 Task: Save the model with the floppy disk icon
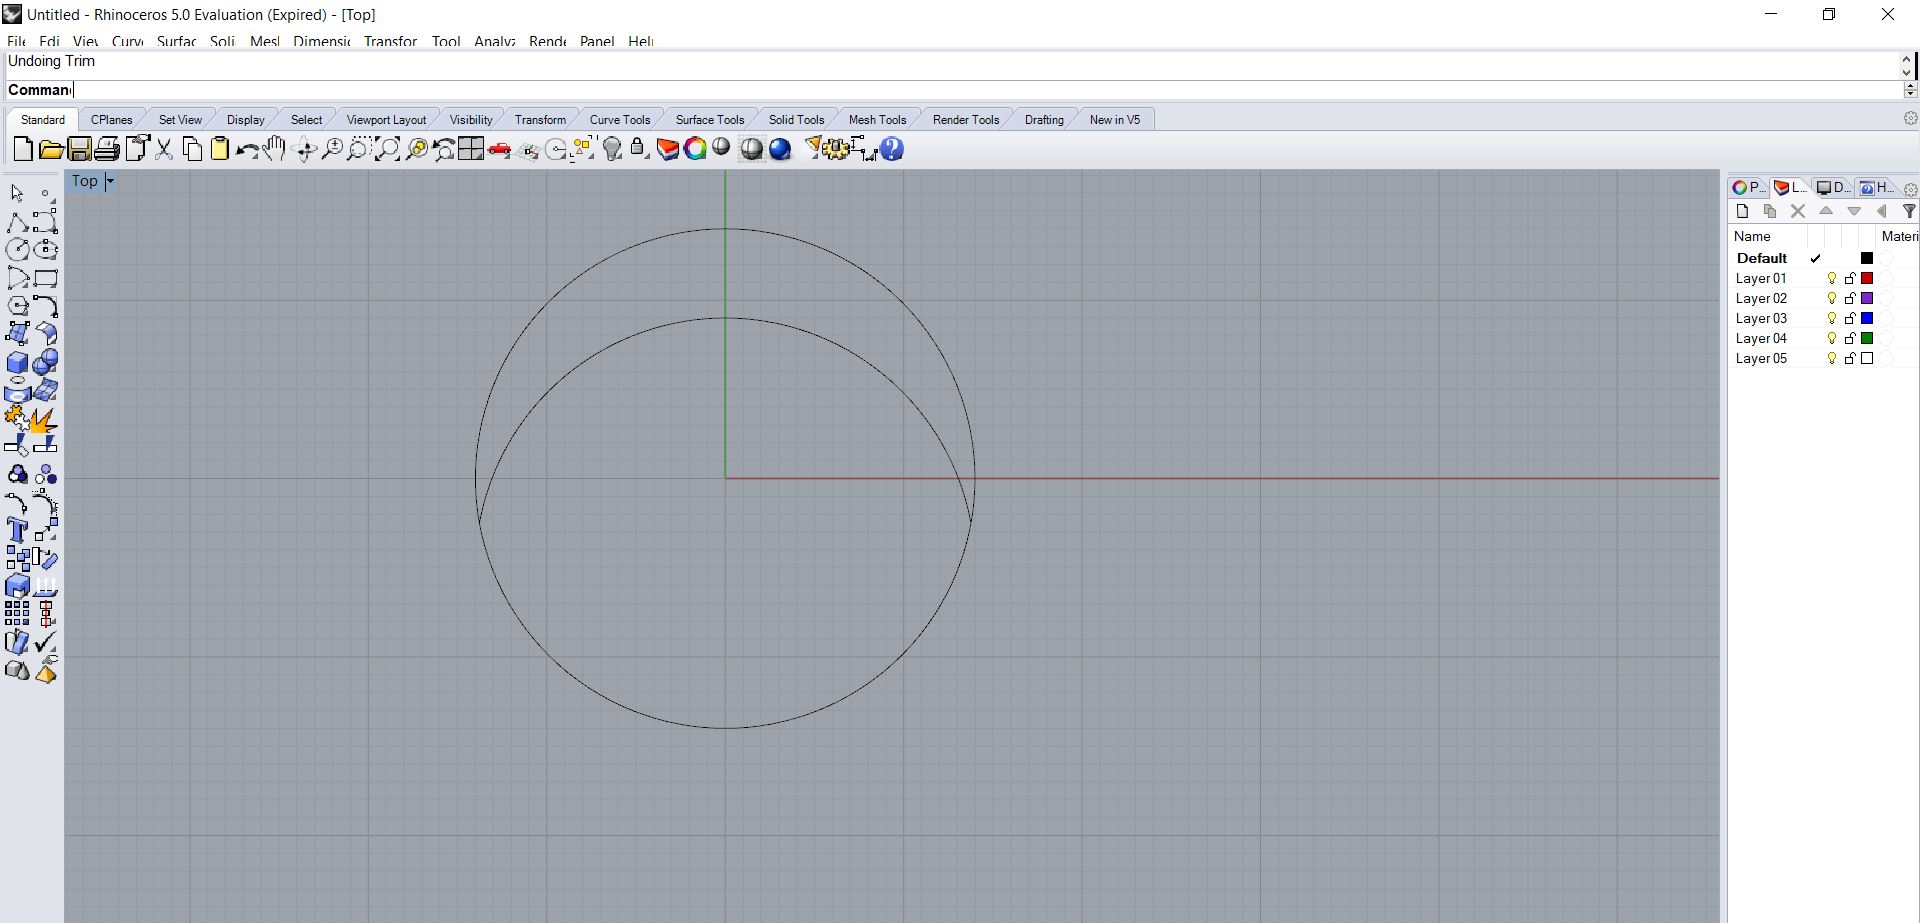[79, 149]
